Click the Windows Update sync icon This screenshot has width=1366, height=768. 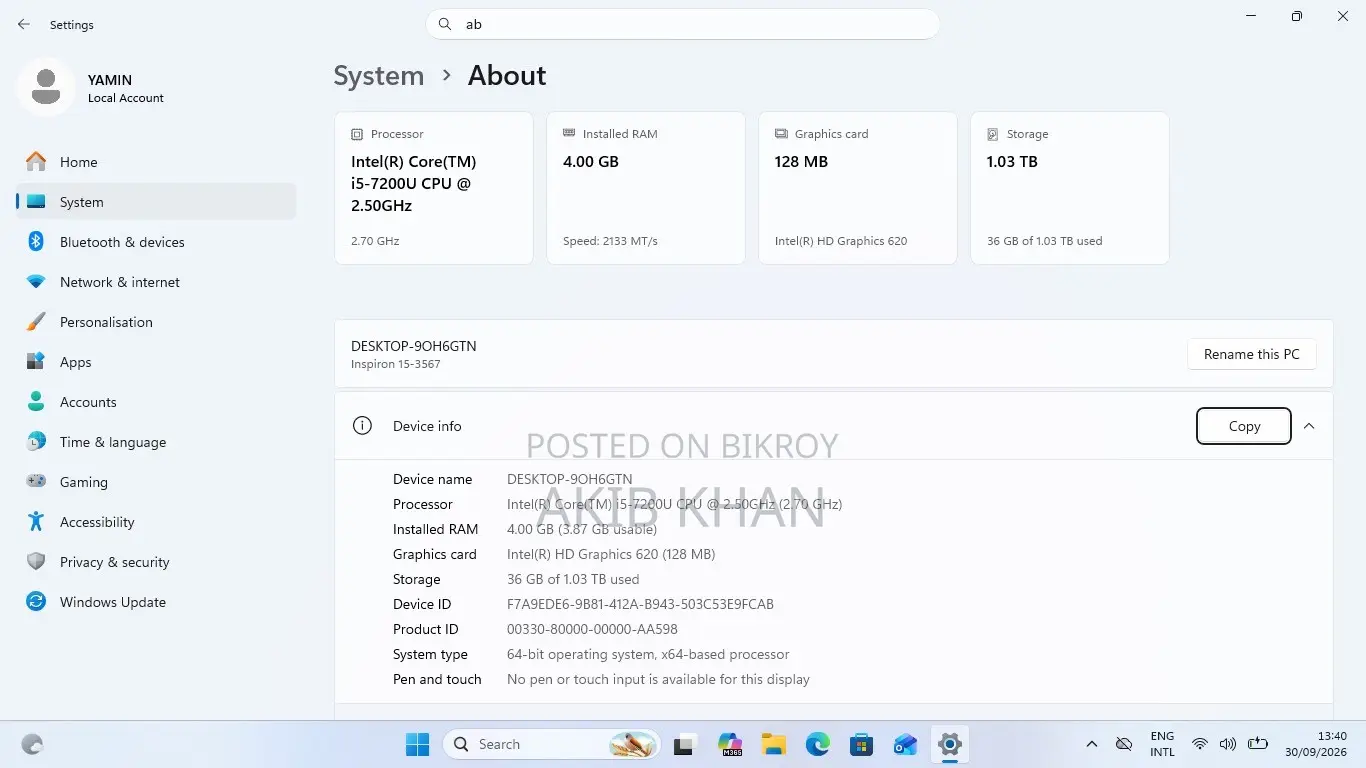[x=36, y=602]
